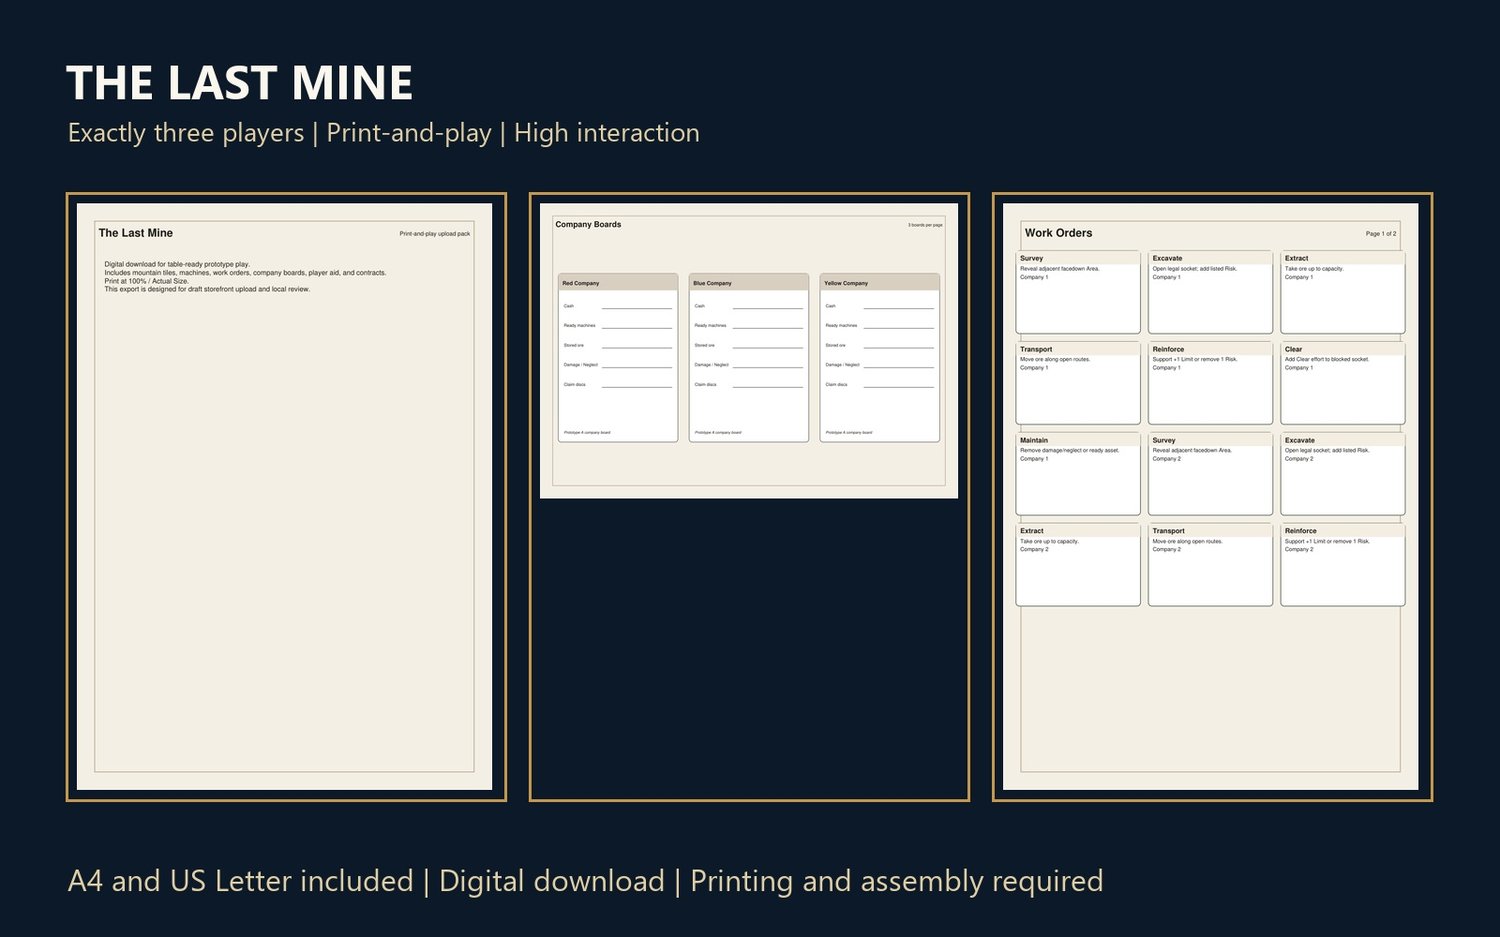Click the 'A4 and US Letter included' footer text
Image resolution: width=1500 pixels, height=937 pixels.
pos(240,881)
